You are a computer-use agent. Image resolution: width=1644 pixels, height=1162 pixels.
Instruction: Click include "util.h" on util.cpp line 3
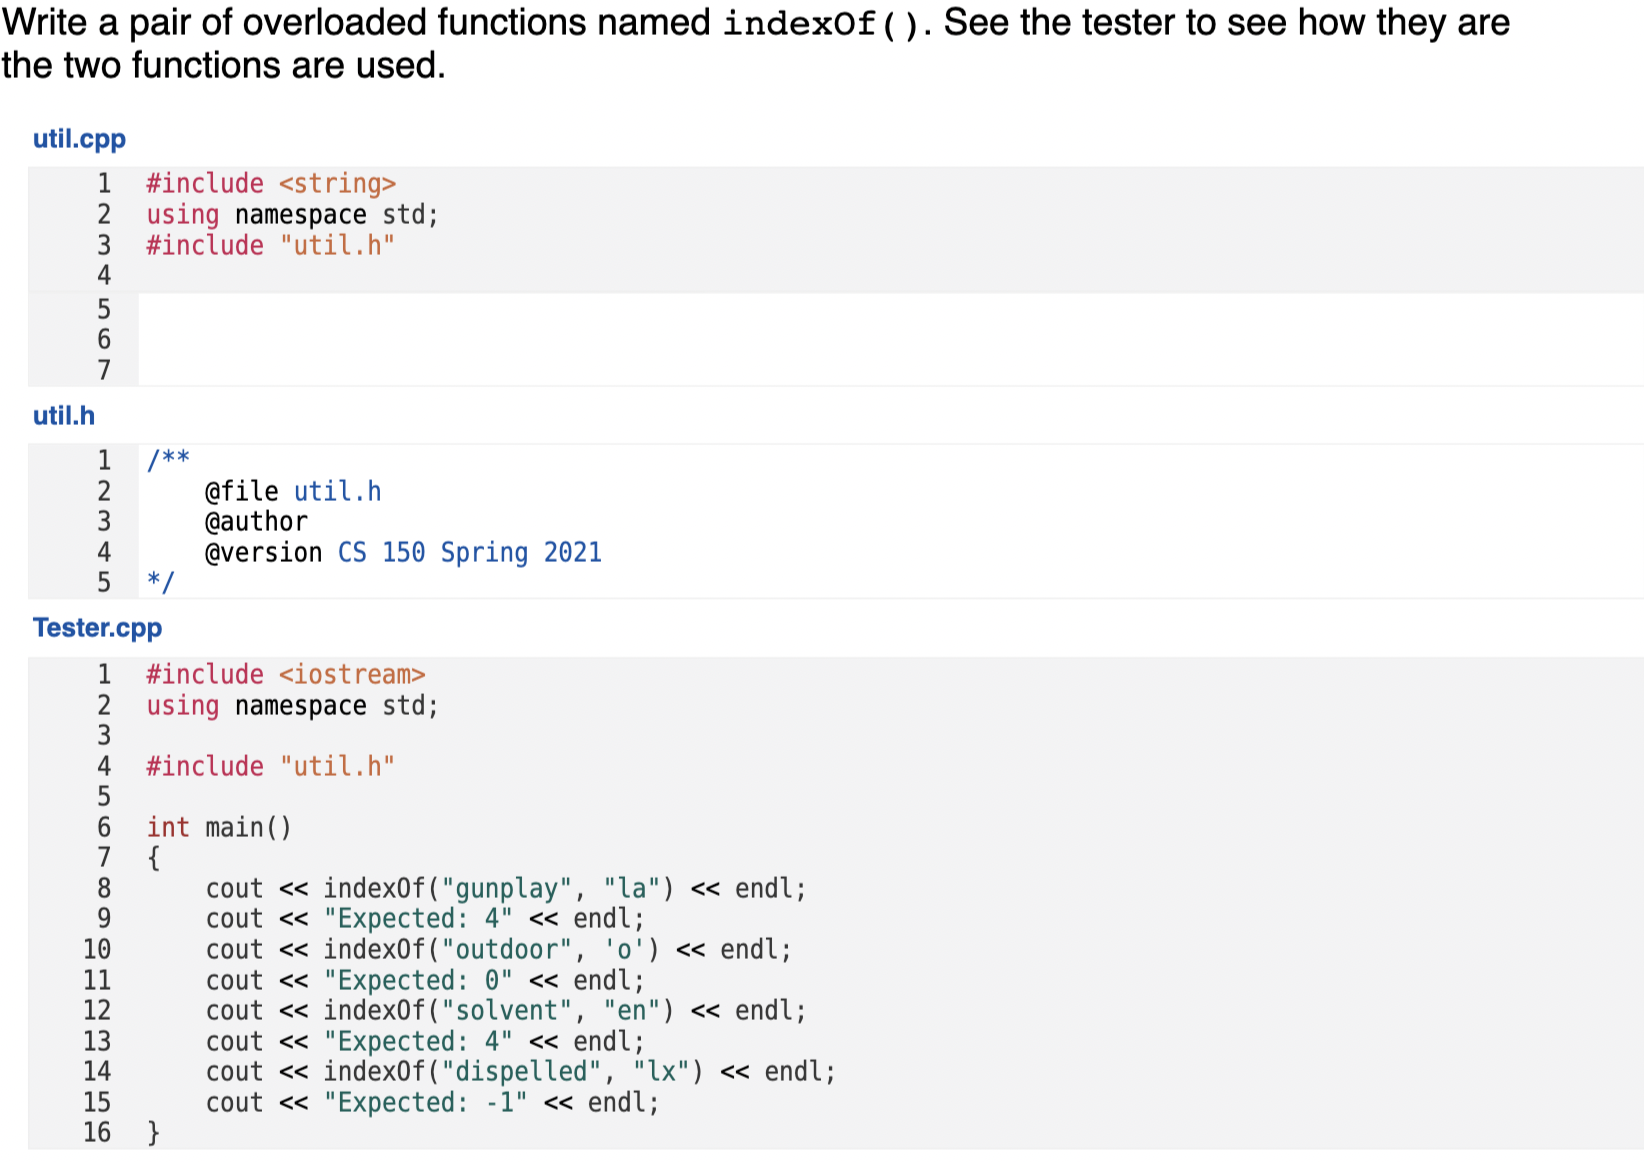(x=270, y=245)
